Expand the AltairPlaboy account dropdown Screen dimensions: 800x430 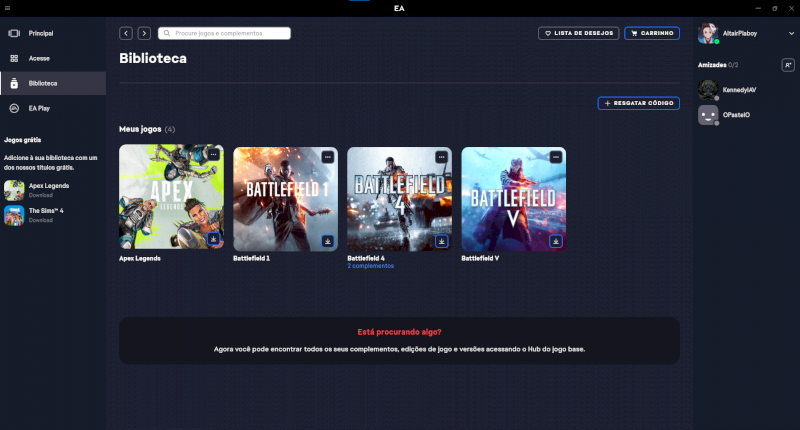[x=791, y=33]
